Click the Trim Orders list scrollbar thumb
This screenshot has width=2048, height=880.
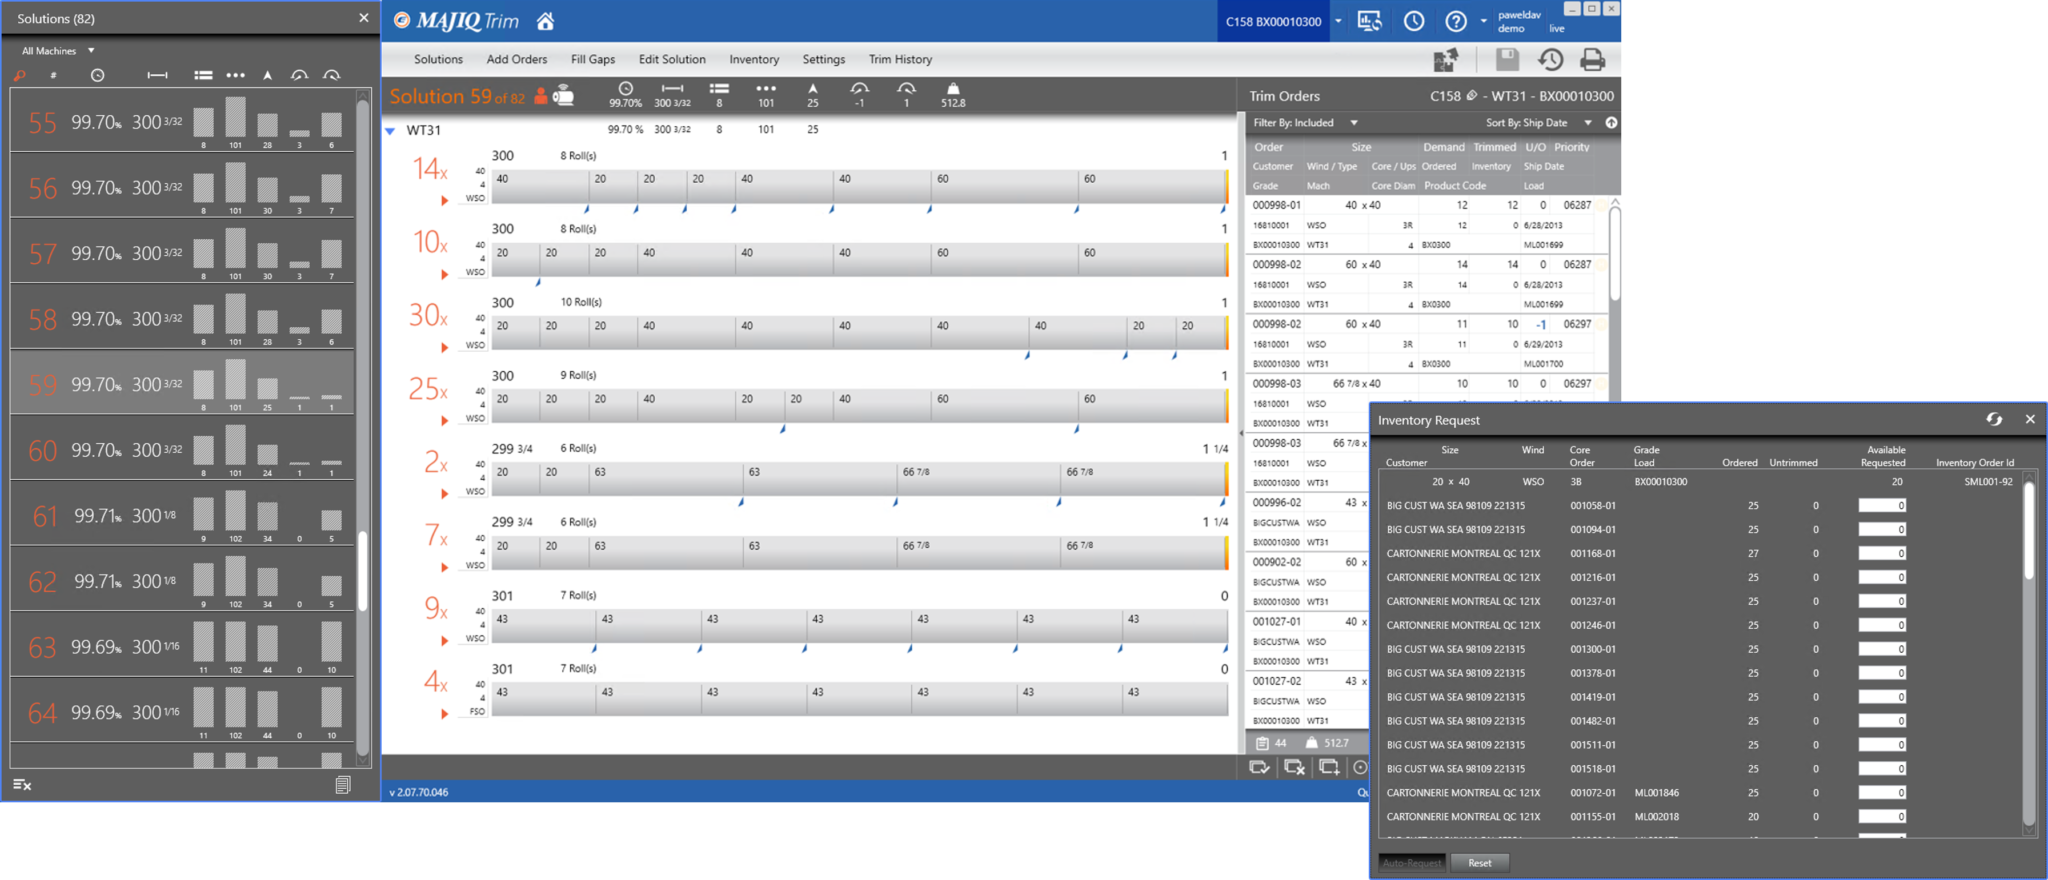[1613, 254]
